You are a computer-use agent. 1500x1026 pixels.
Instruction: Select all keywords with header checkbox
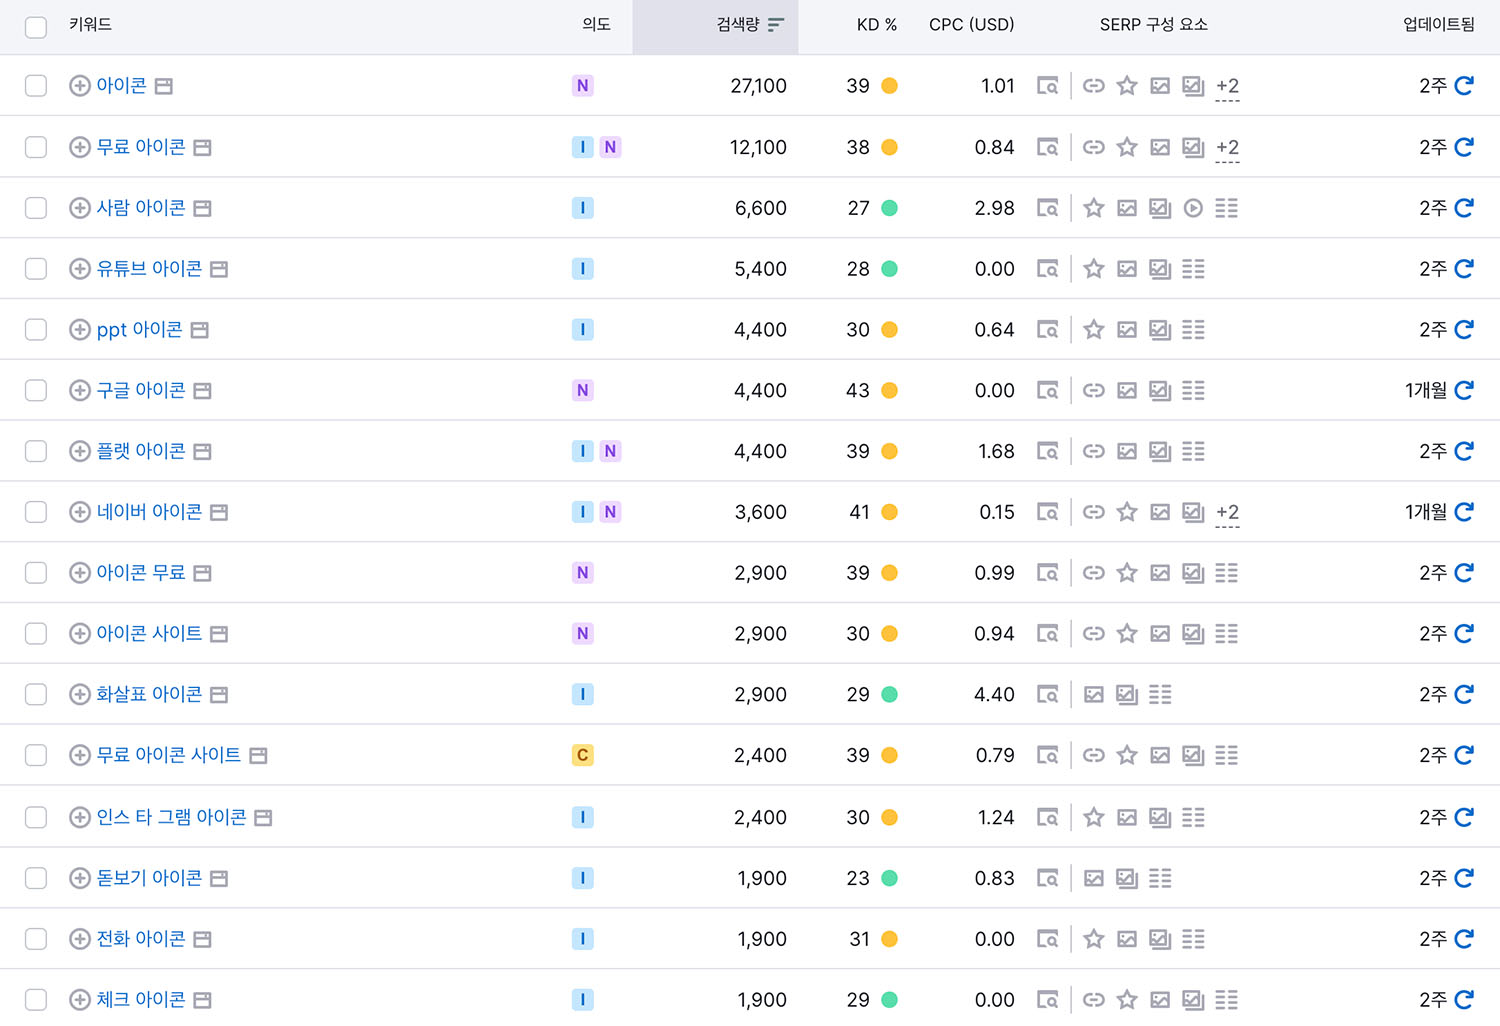point(36,27)
